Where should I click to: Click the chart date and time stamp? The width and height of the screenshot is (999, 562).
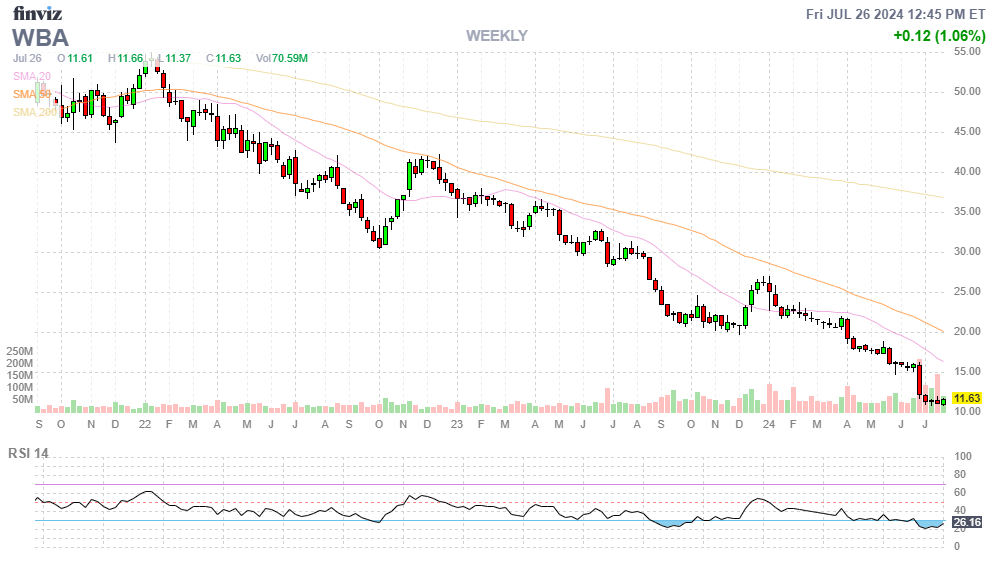pos(897,14)
